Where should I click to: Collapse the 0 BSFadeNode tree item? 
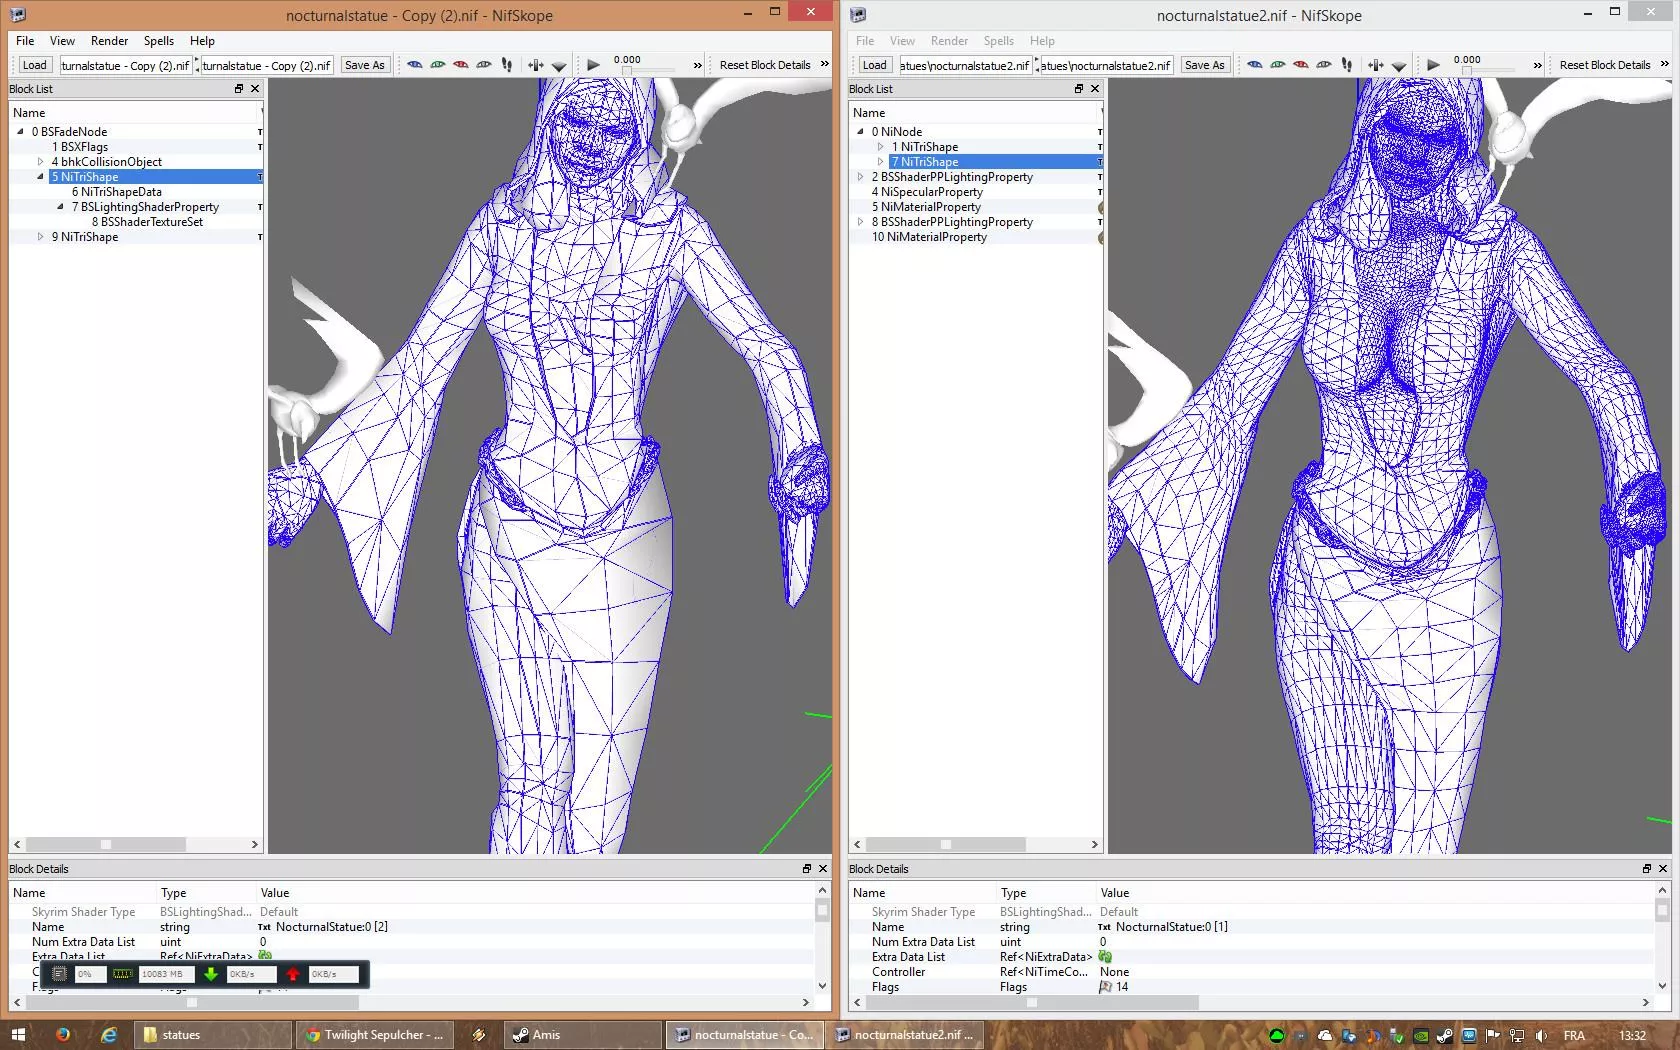(x=20, y=131)
